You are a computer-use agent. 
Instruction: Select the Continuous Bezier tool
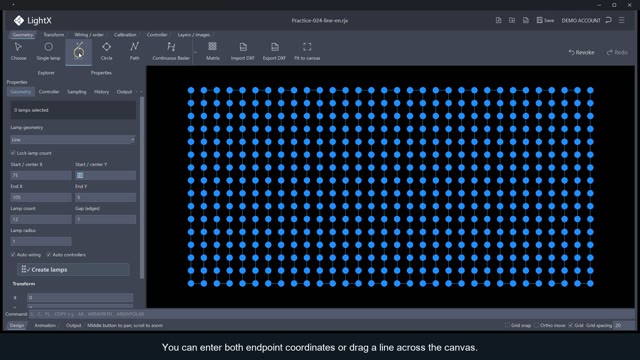click(x=171, y=52)
